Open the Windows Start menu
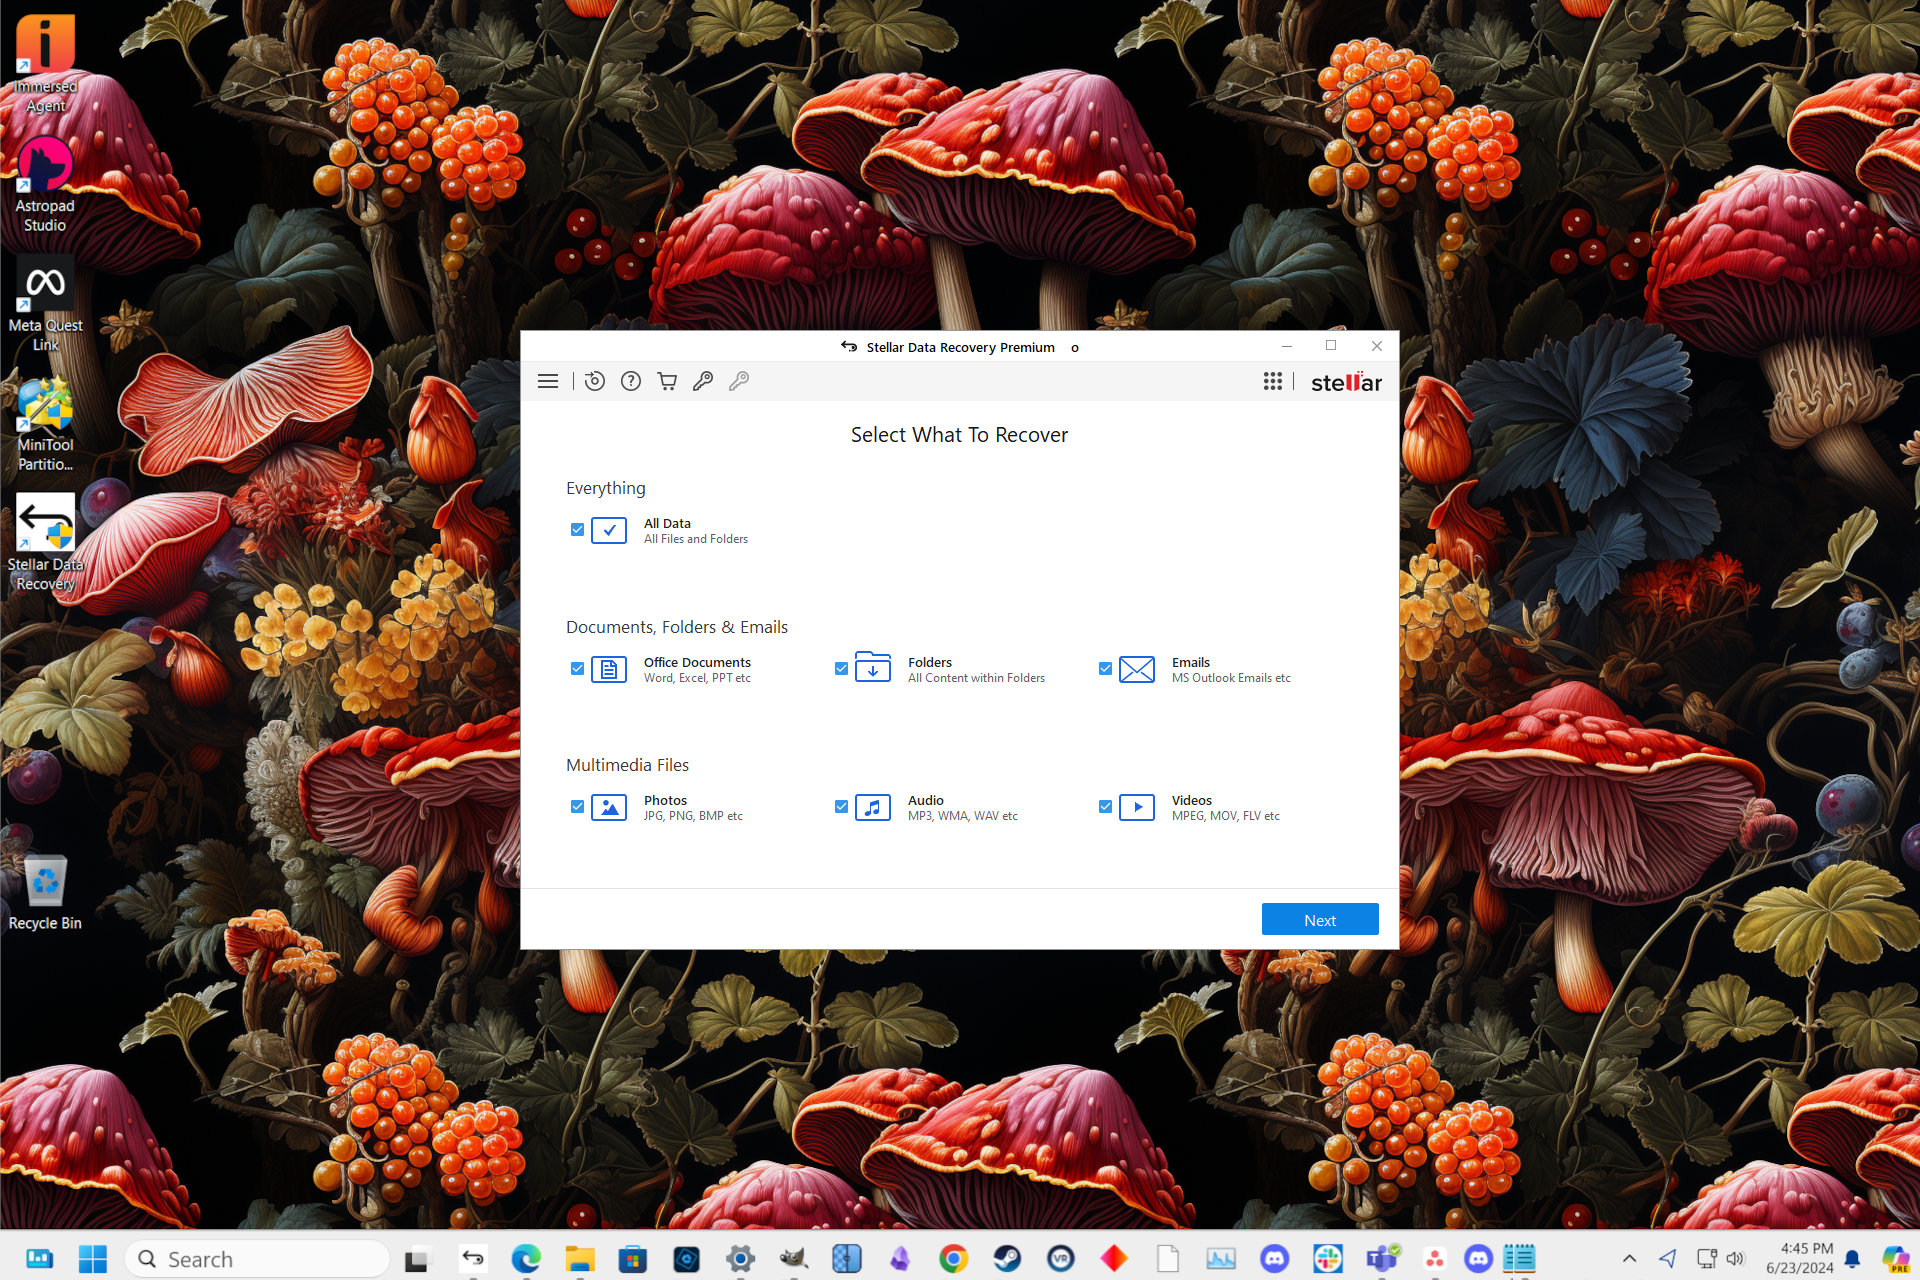This screenshot has height=1280, width=1920. [x=93, y=1259]
